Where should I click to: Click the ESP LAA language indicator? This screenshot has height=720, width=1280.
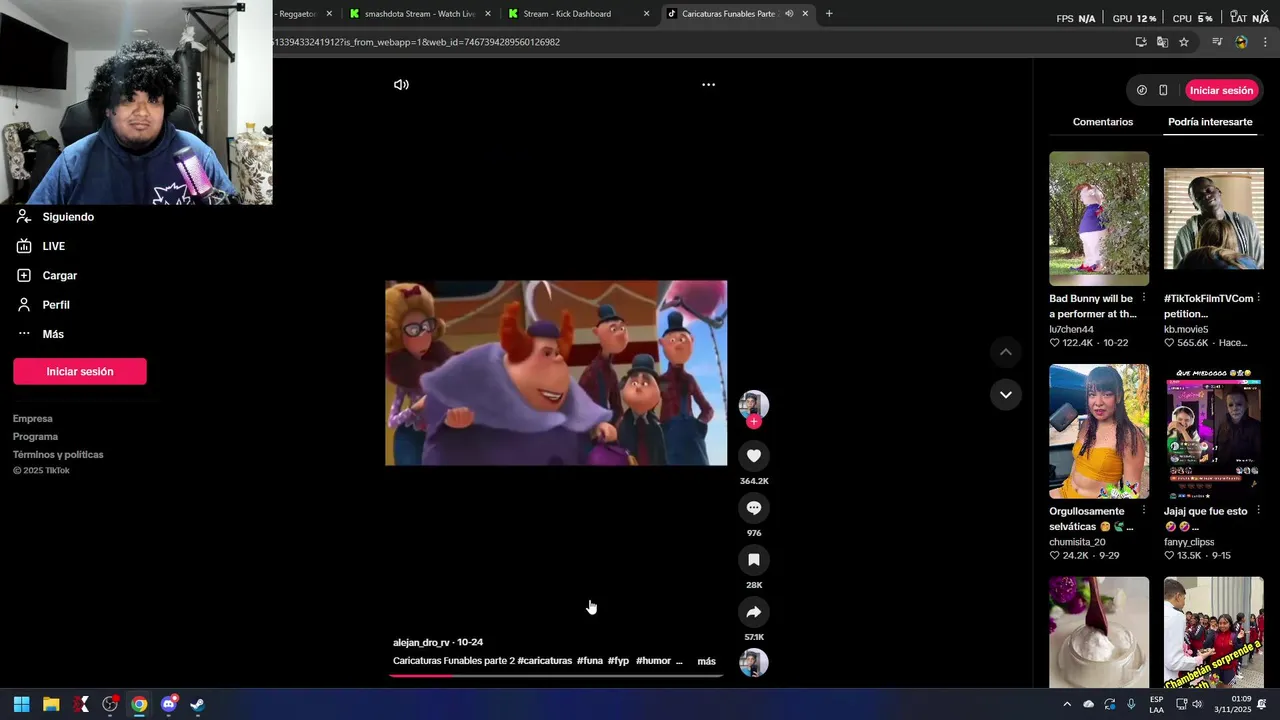[x=1156, y=704]
